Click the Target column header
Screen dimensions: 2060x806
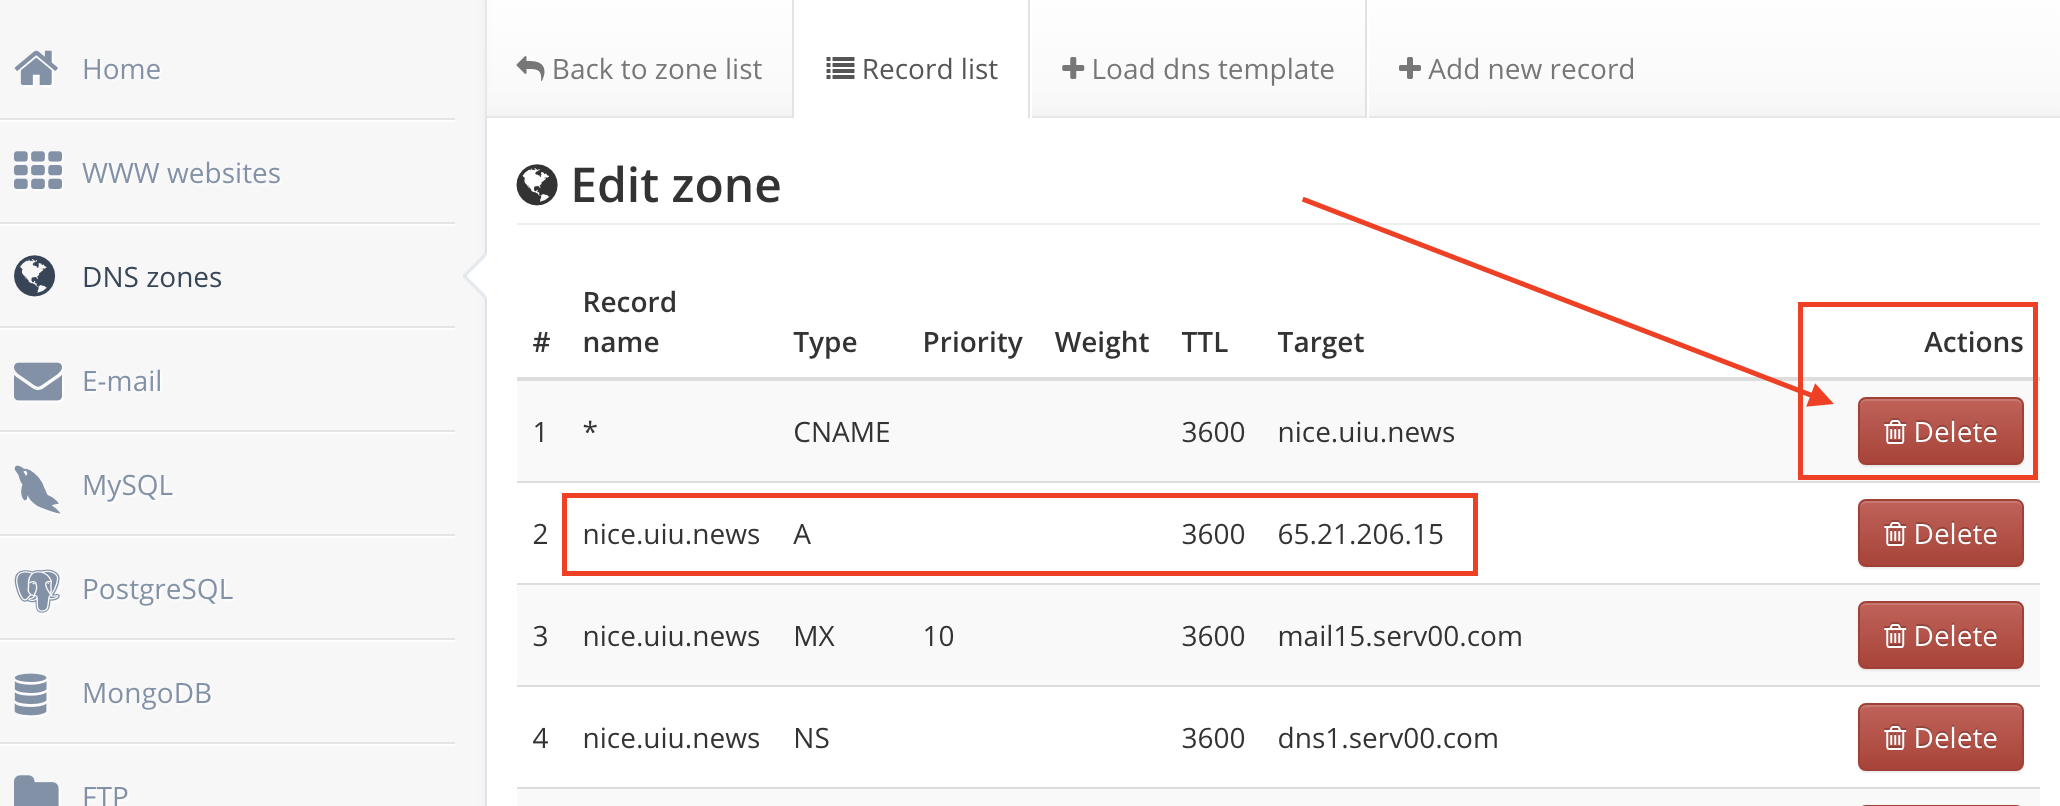[1320, 343]
